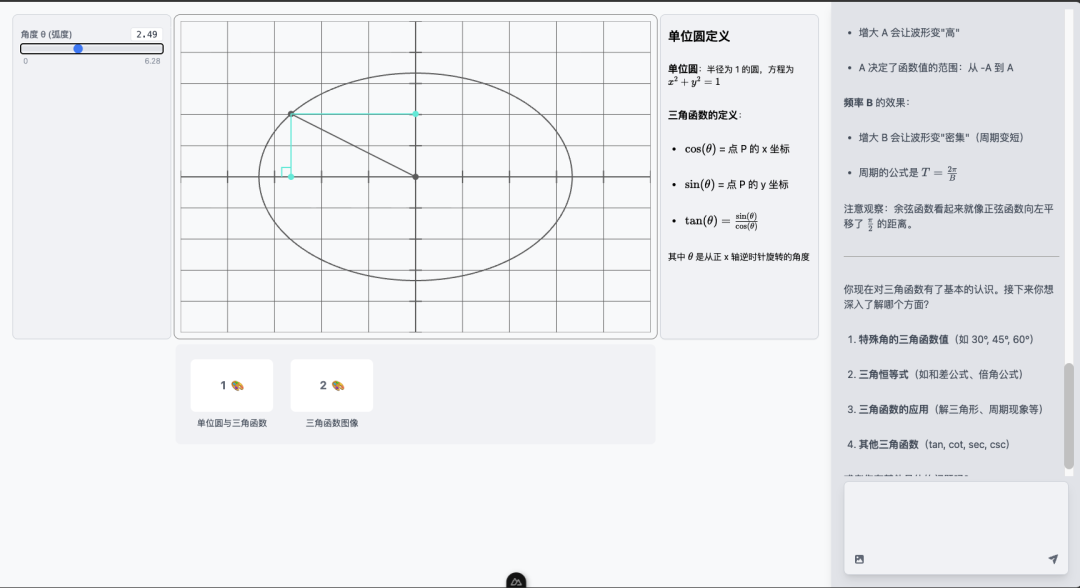The image size is (1080, 588).
Task: Click the blue angle θ slider handle
Action: coord(78,48)
